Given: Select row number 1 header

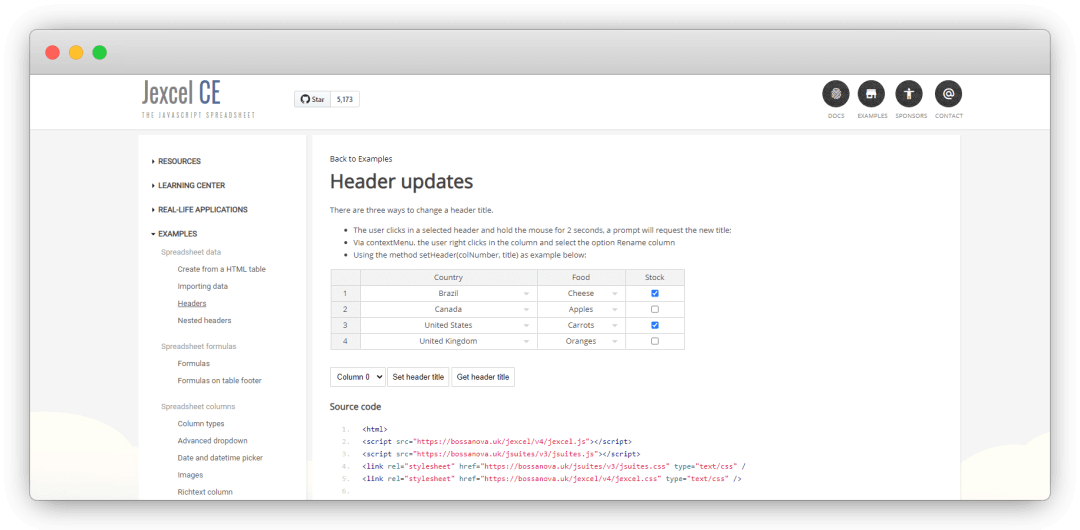Looking at the screenshot, I should tap(346, 294).
